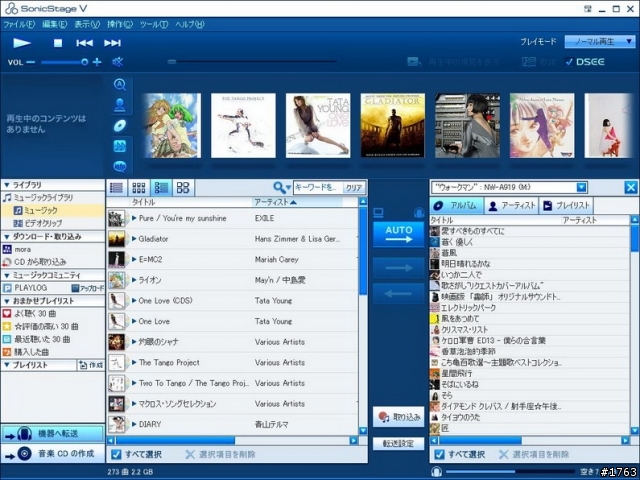Viewport: 640px width, 480px height.
Task: Collapse the おまかせプレイリスト section
Action: [x=6, y=301]
